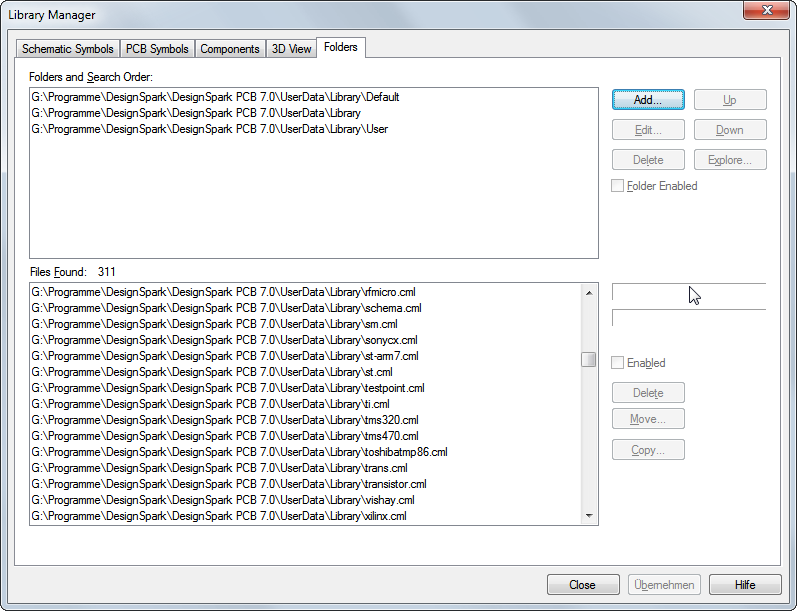Click the folder Delete button beside Explore
This screenshot has width=797, height=611.
648,160
